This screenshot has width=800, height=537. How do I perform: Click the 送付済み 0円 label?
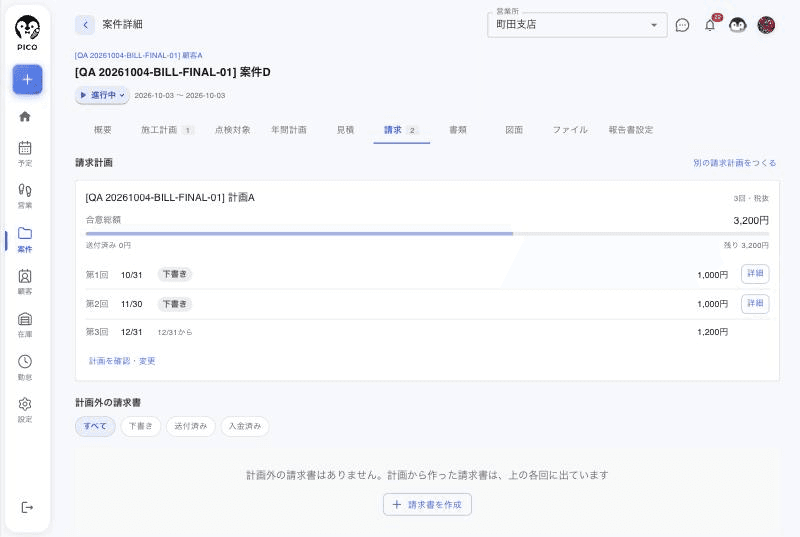pyautogui.click(x=108, y=245)
